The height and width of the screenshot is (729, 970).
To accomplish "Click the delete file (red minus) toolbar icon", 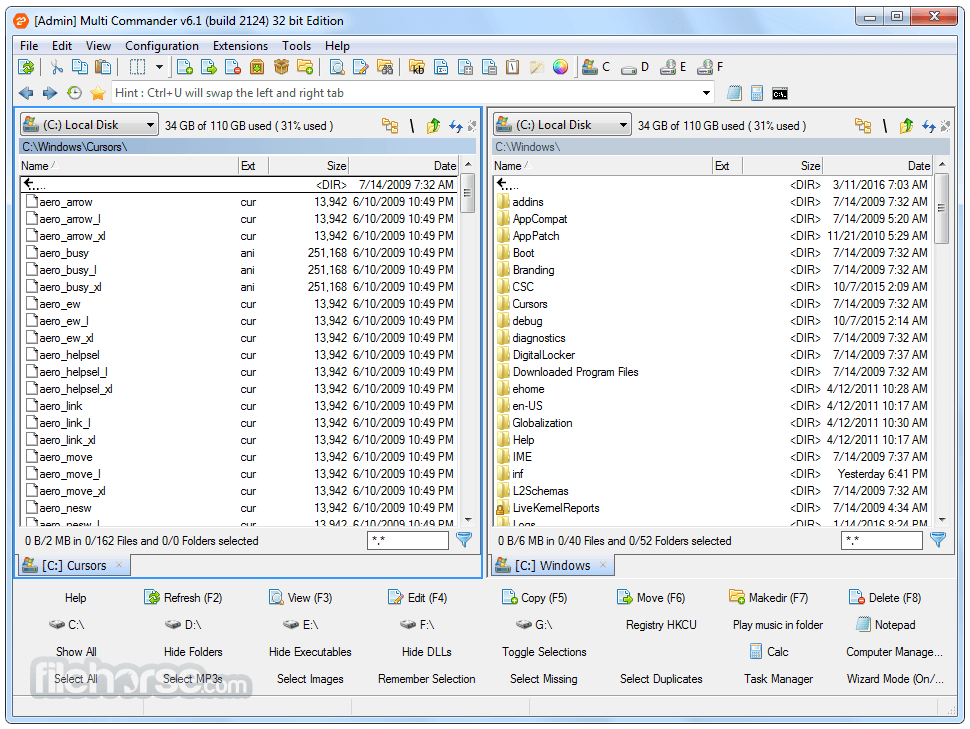I will click(233, 67).
